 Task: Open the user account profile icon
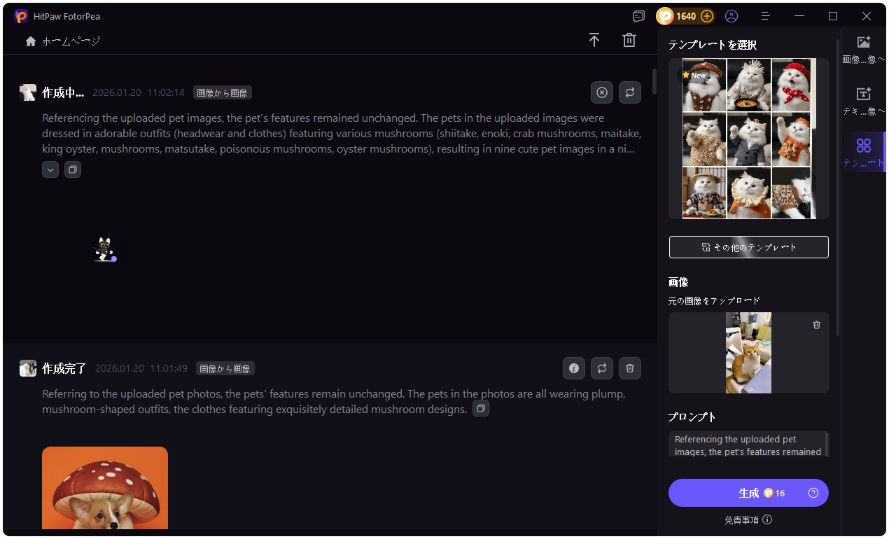click(731, 16)
